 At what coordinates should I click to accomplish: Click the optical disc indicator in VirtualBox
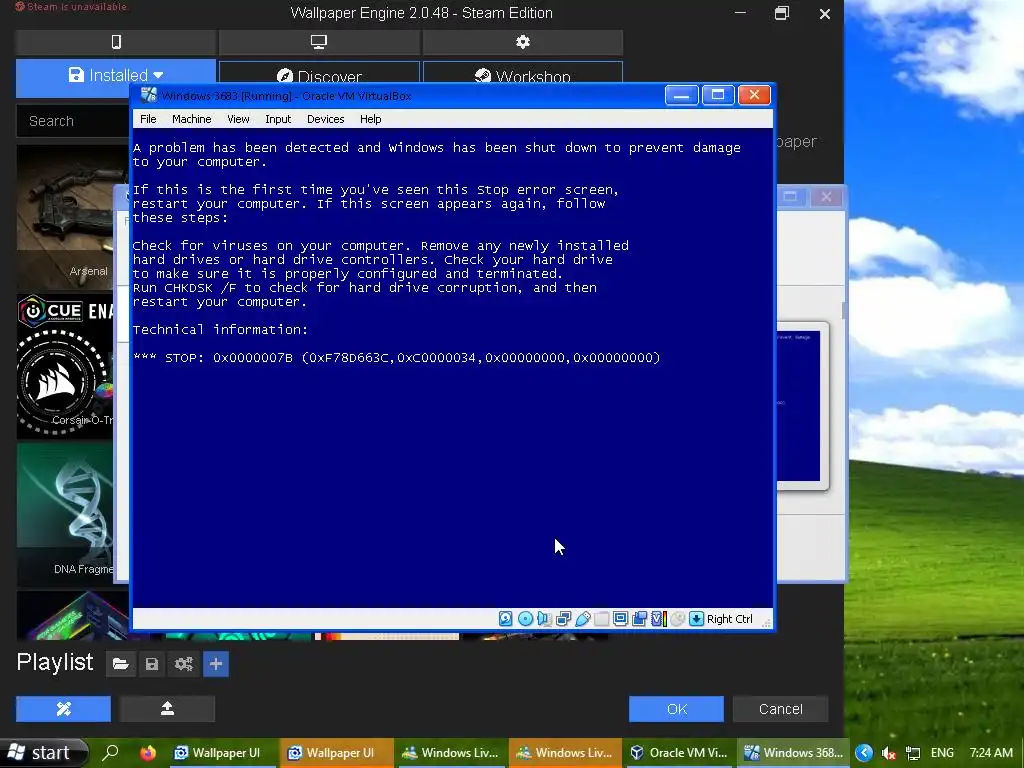pos(525,618)
